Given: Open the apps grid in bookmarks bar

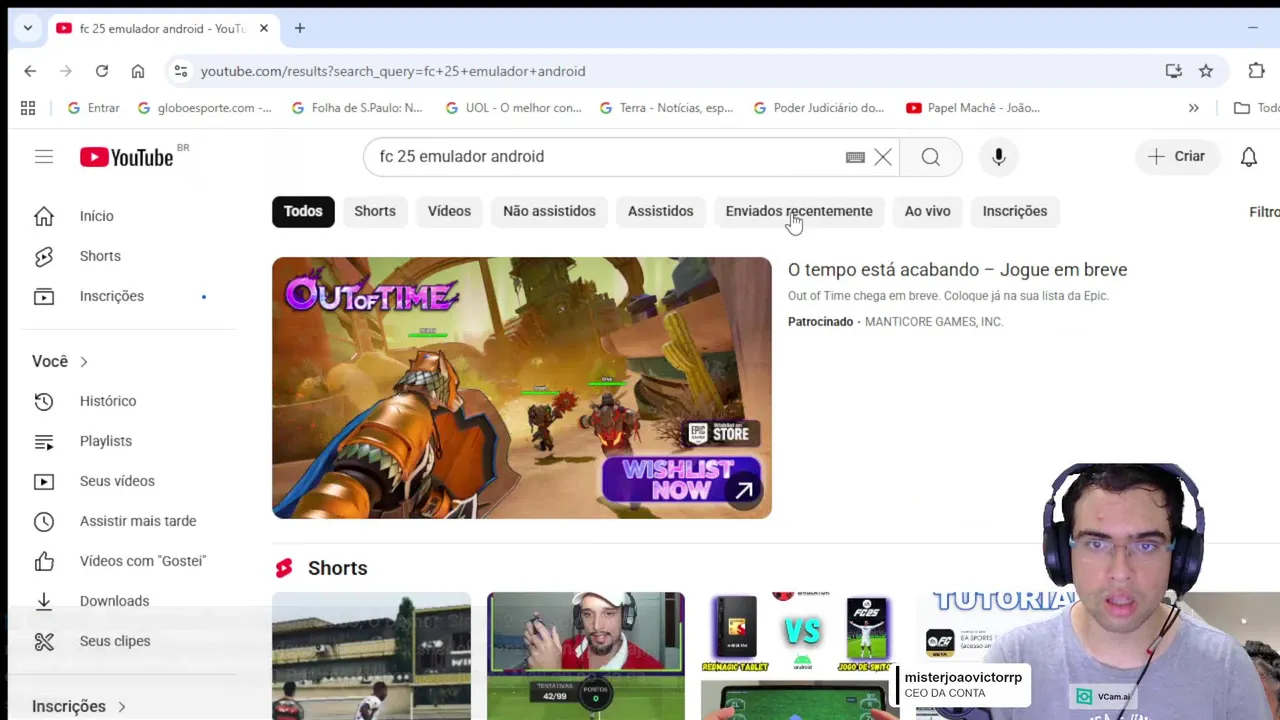Looking at the screenshot, I should [28, 108].
